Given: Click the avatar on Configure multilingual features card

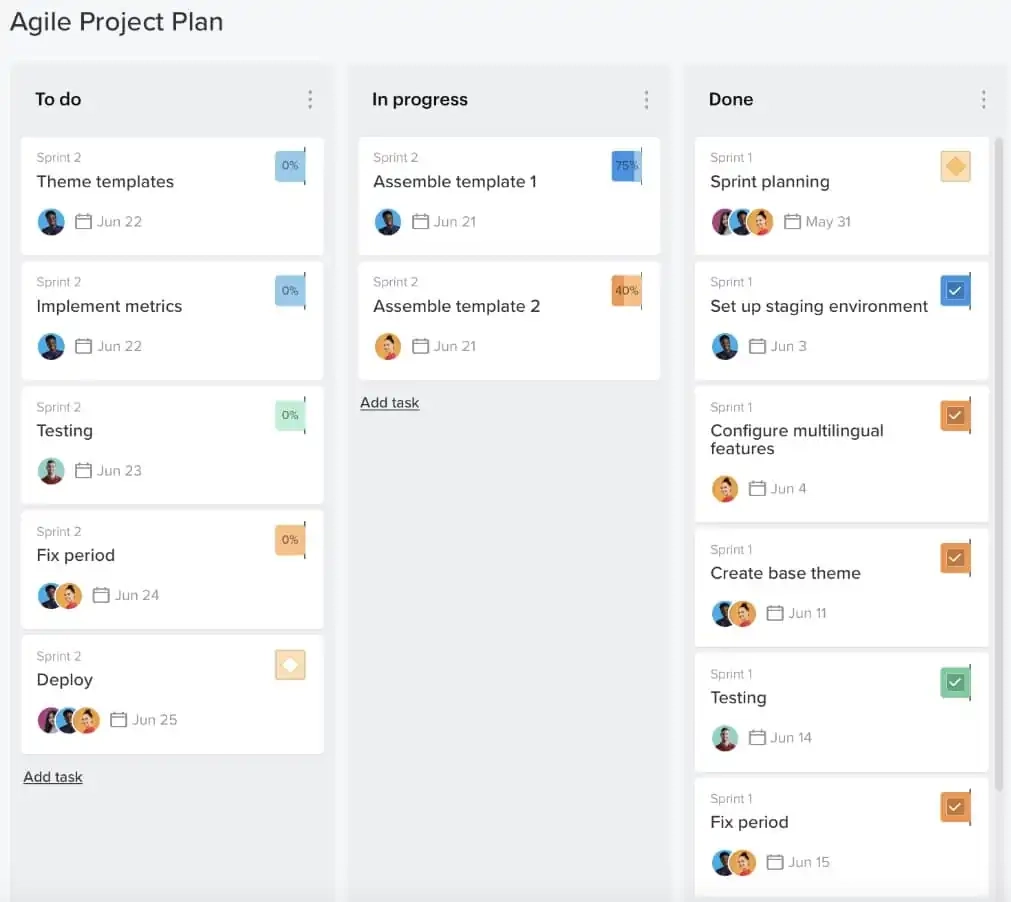Looking at the screenshot, I should tap(725, 488).
